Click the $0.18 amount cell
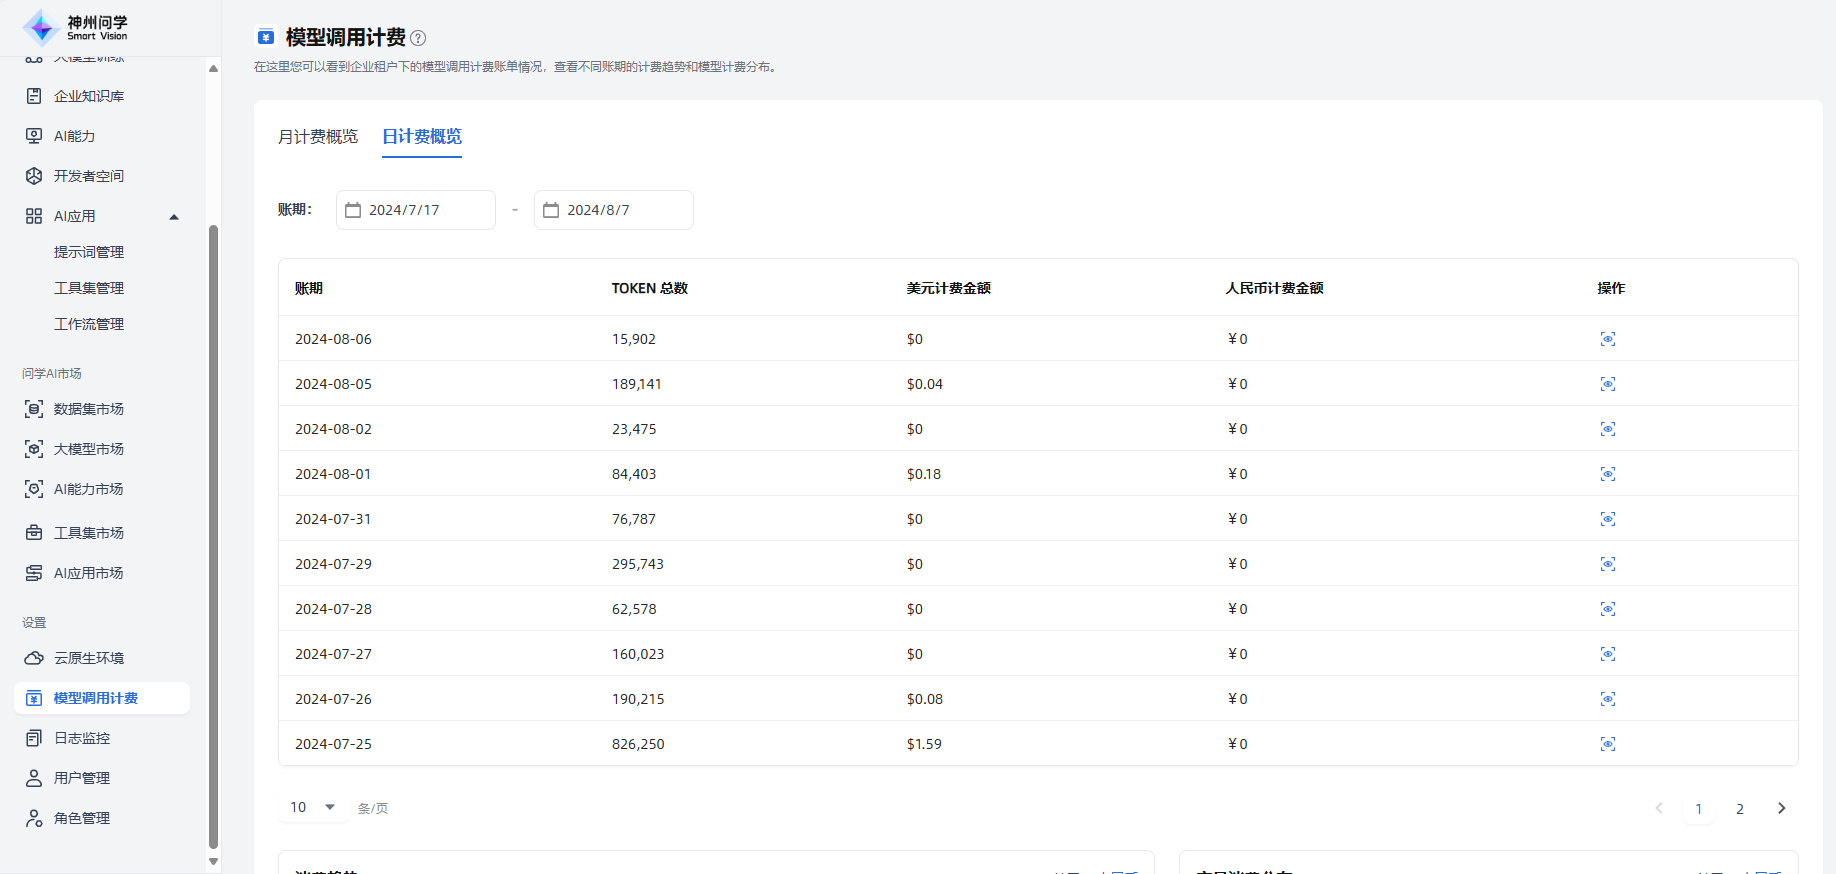The width and height of the screenshot is (1836, 874). coord(924,474)
